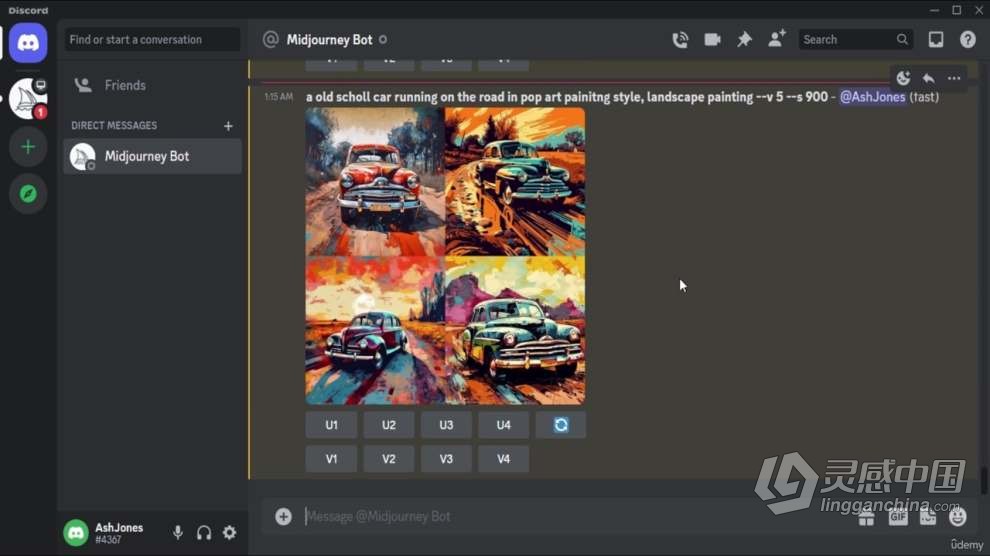Create variations with V2 button
This screenshot has height=556, width=990.
pyautogui.click(x=389, y=459)
